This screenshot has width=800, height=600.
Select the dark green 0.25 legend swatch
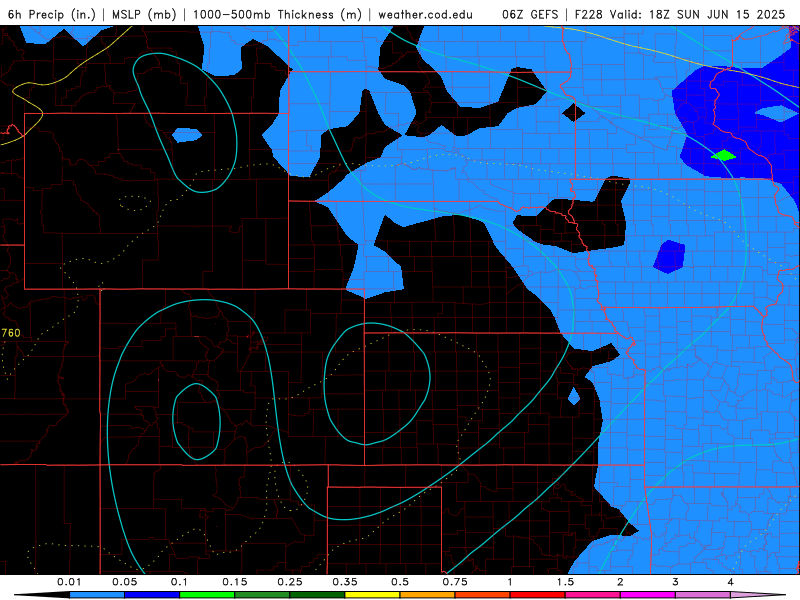point(317,595)
